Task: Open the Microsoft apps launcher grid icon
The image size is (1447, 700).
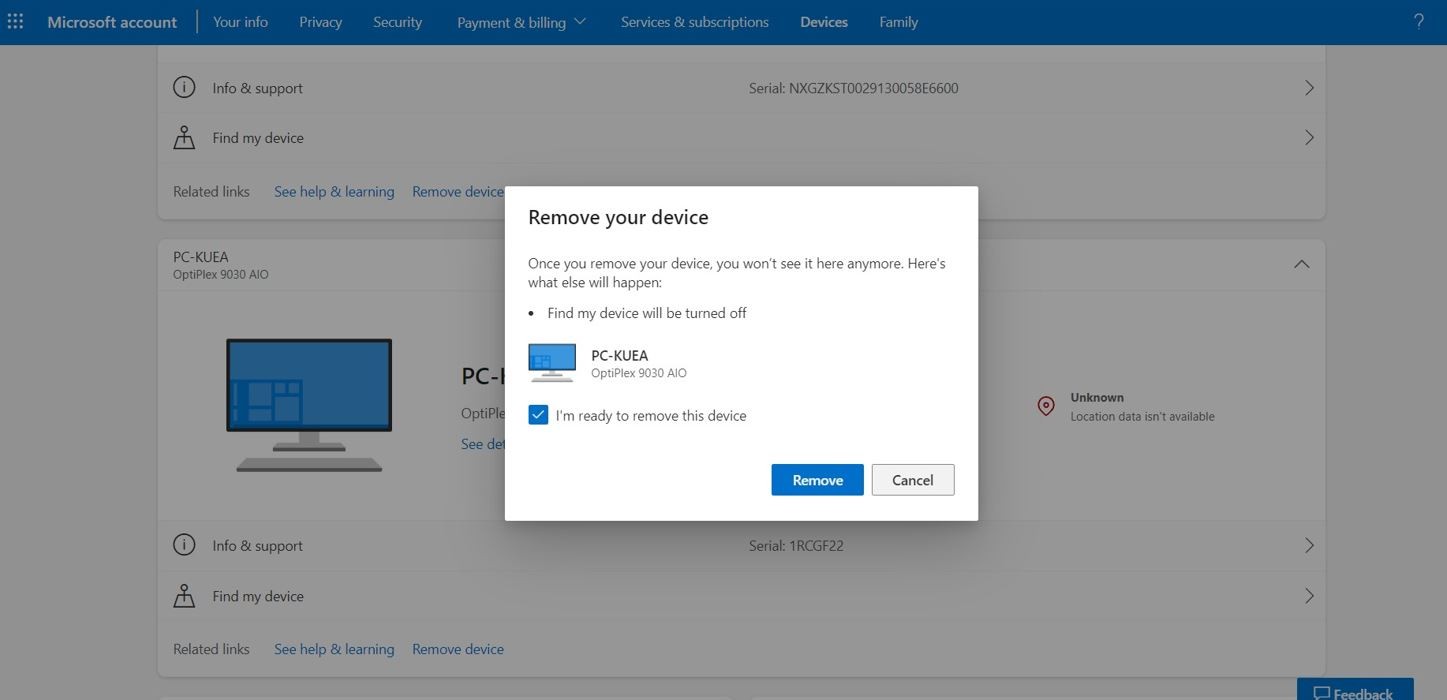Action: coord(15,21)
